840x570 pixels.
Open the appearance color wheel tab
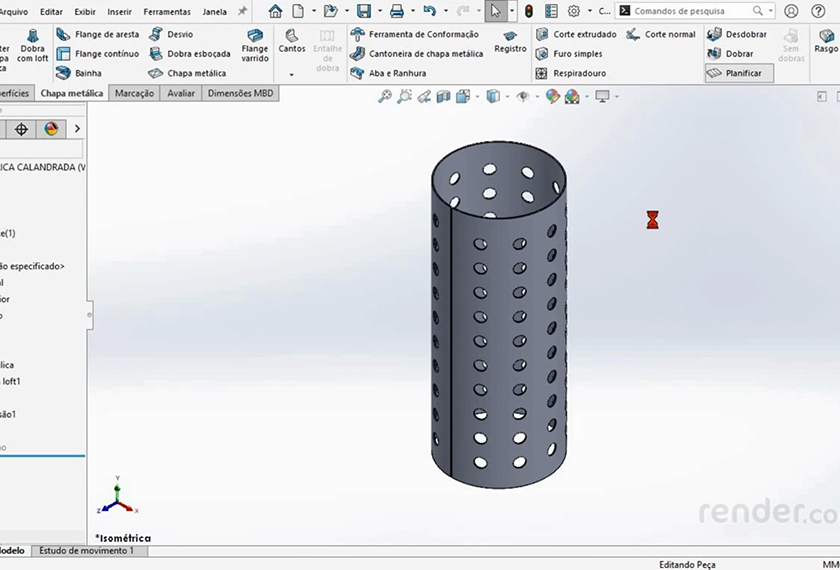coord(51,129)
